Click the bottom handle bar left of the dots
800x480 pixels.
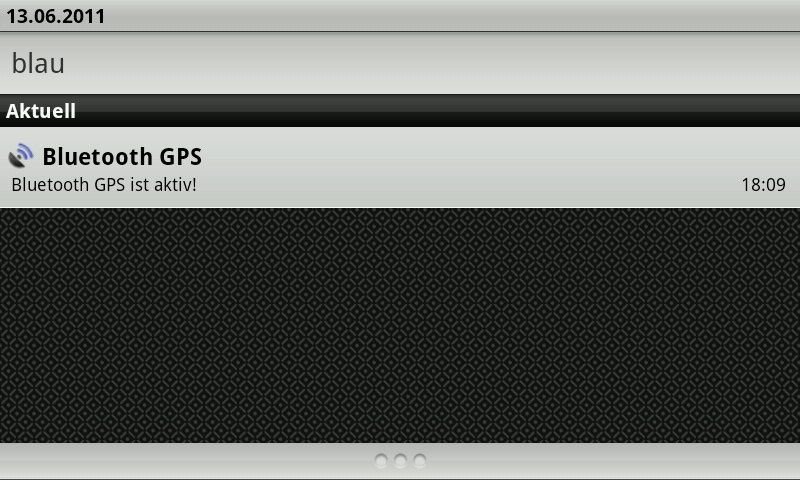(x=186, y=461)
